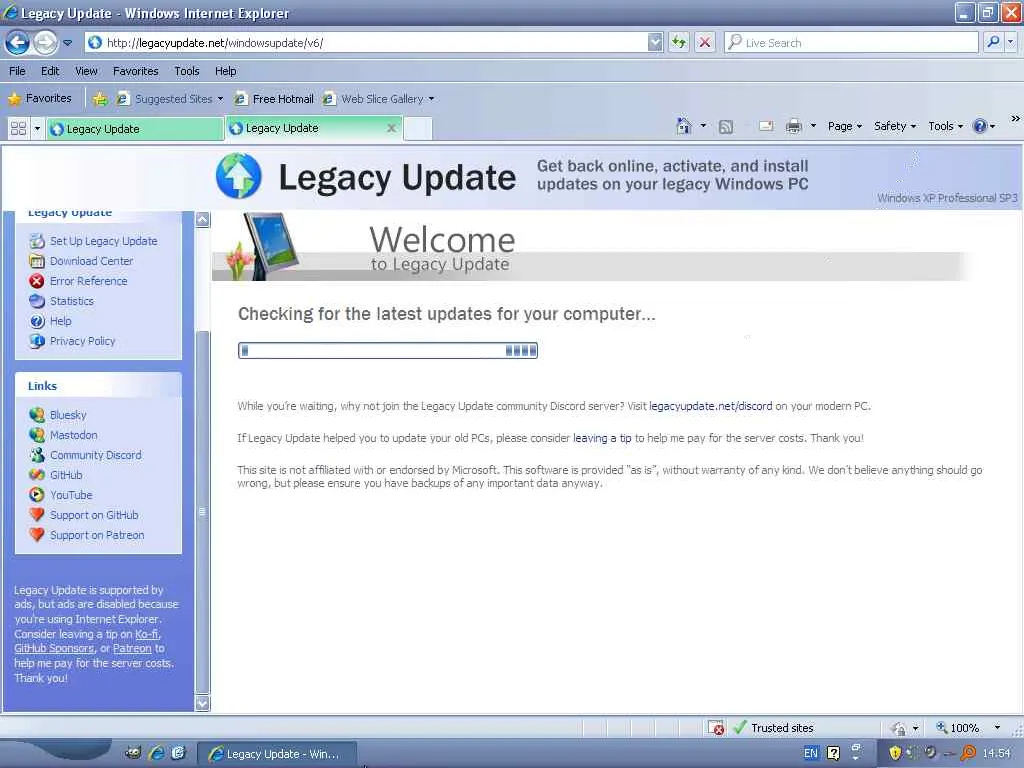
Task: Click the GitHub sidebar icon
Action: coord(37,475)
